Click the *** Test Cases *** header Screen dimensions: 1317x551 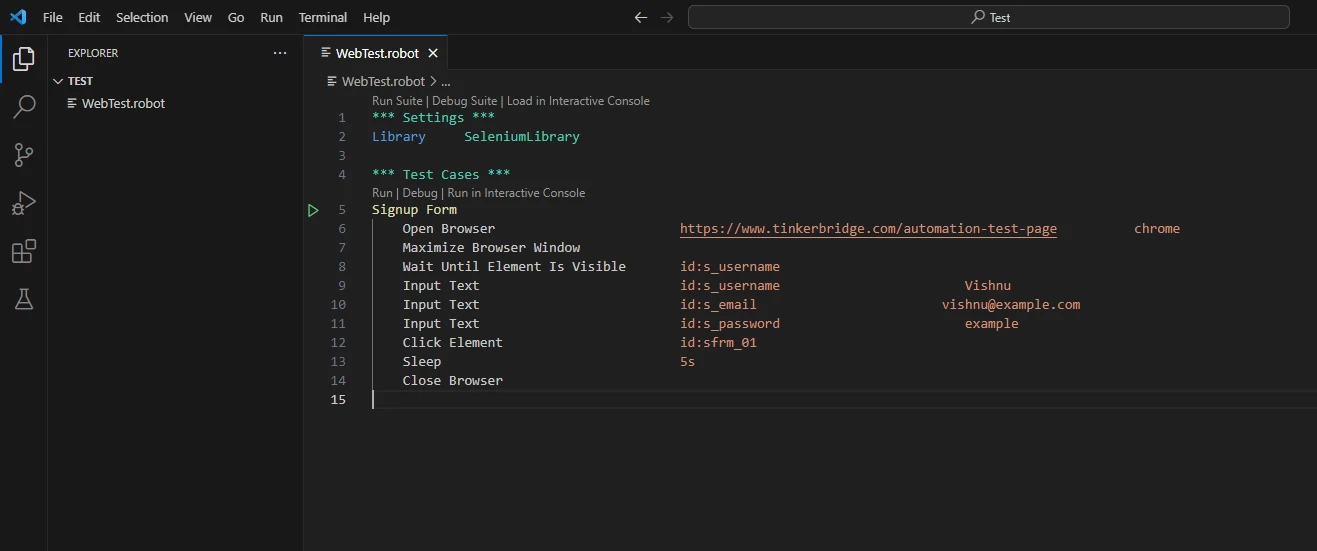(441, 175)
